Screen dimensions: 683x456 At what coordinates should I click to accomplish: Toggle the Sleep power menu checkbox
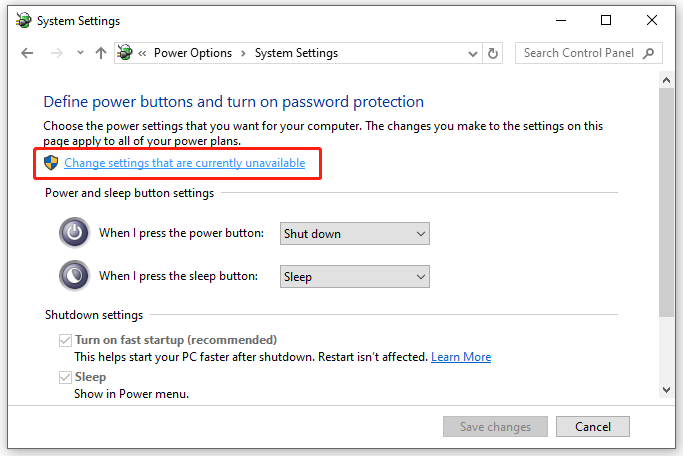click(66, 377)
